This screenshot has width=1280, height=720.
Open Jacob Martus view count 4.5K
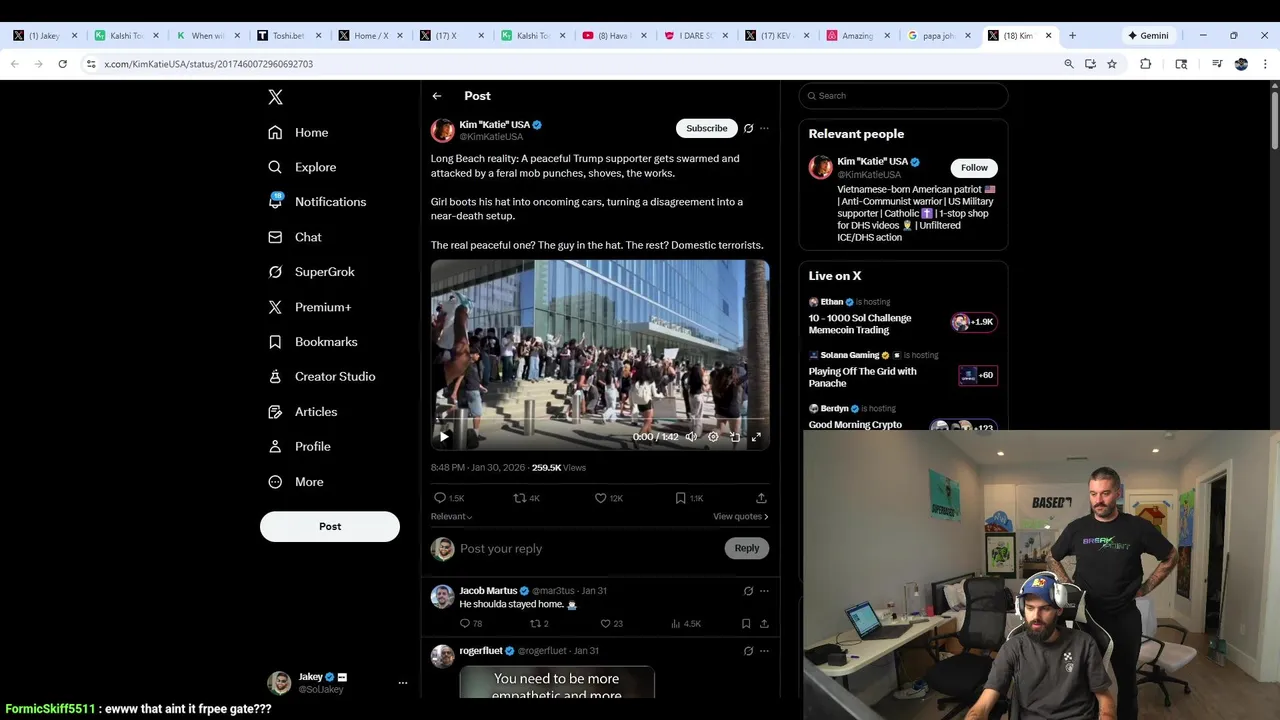pos(686,624)
